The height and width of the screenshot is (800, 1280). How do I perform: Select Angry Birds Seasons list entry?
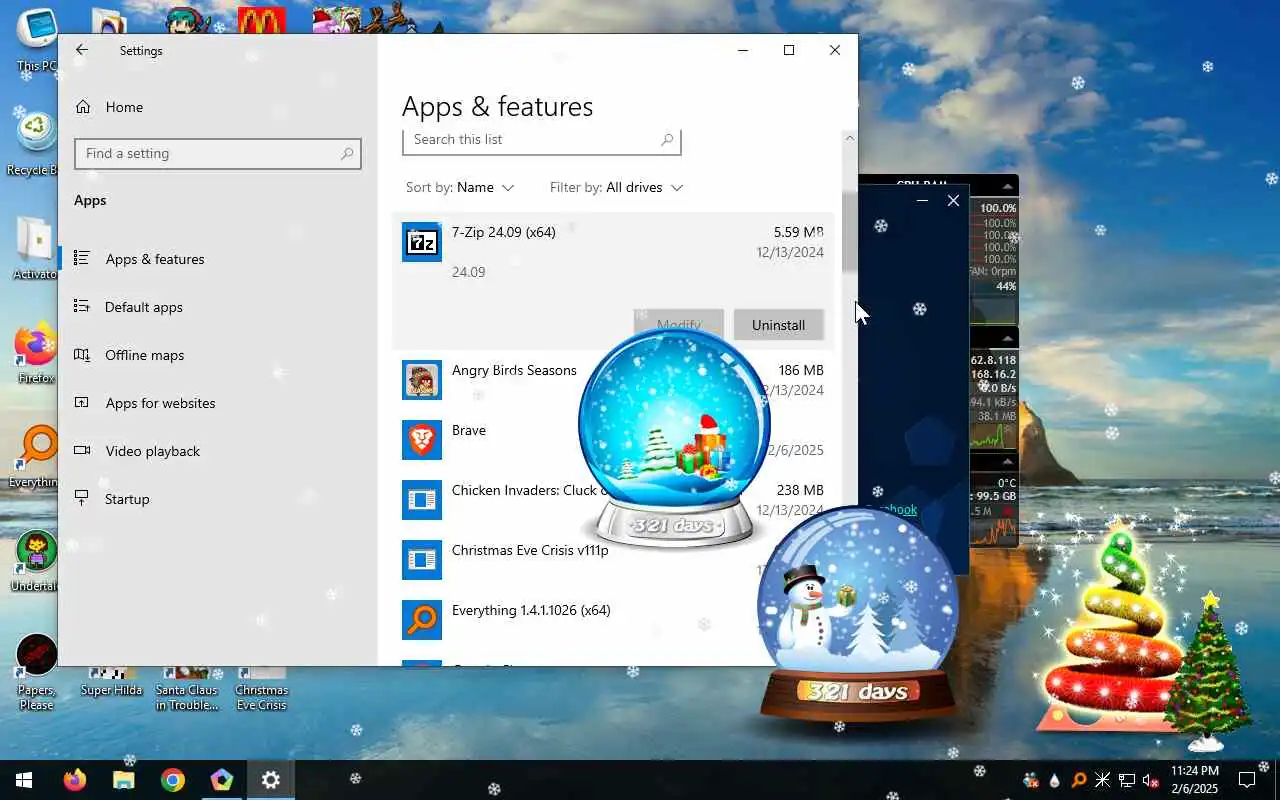[514, 370]
